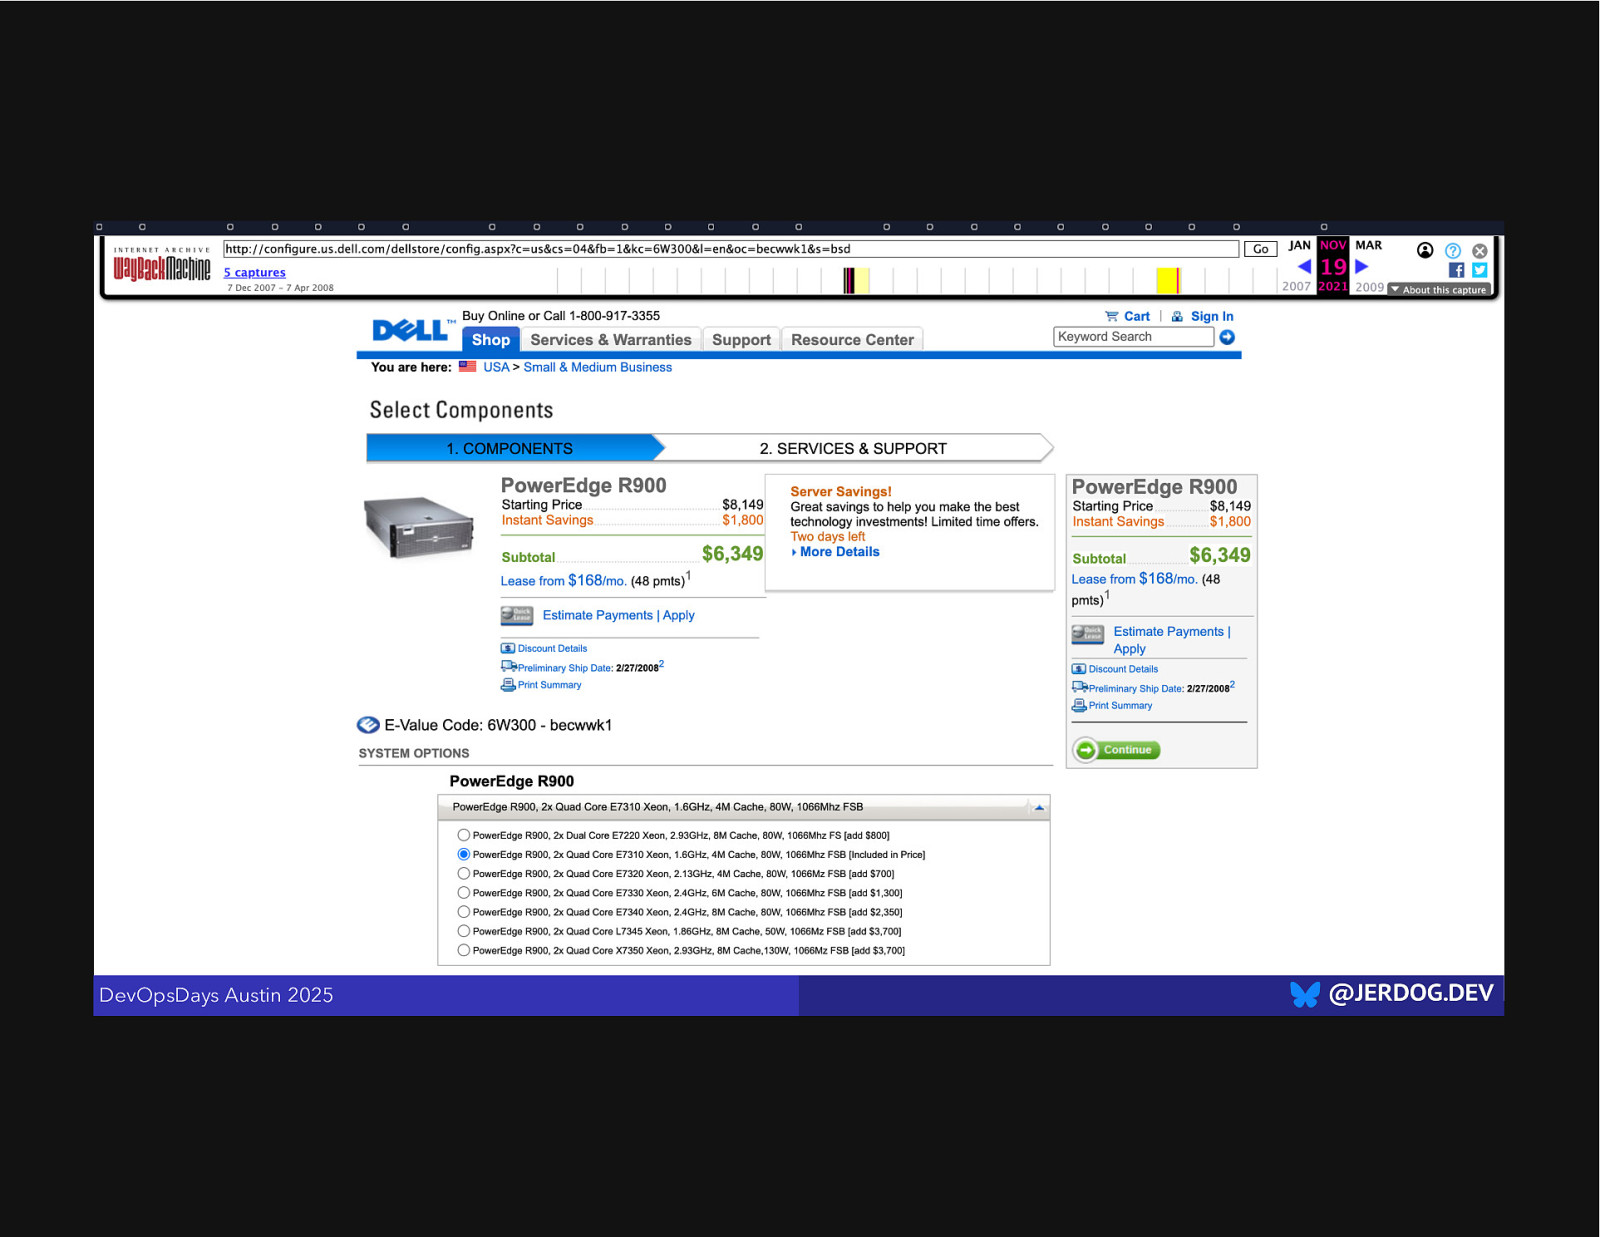
Task: Jump to 2009 in timeline
Action: pos(1370,286)
